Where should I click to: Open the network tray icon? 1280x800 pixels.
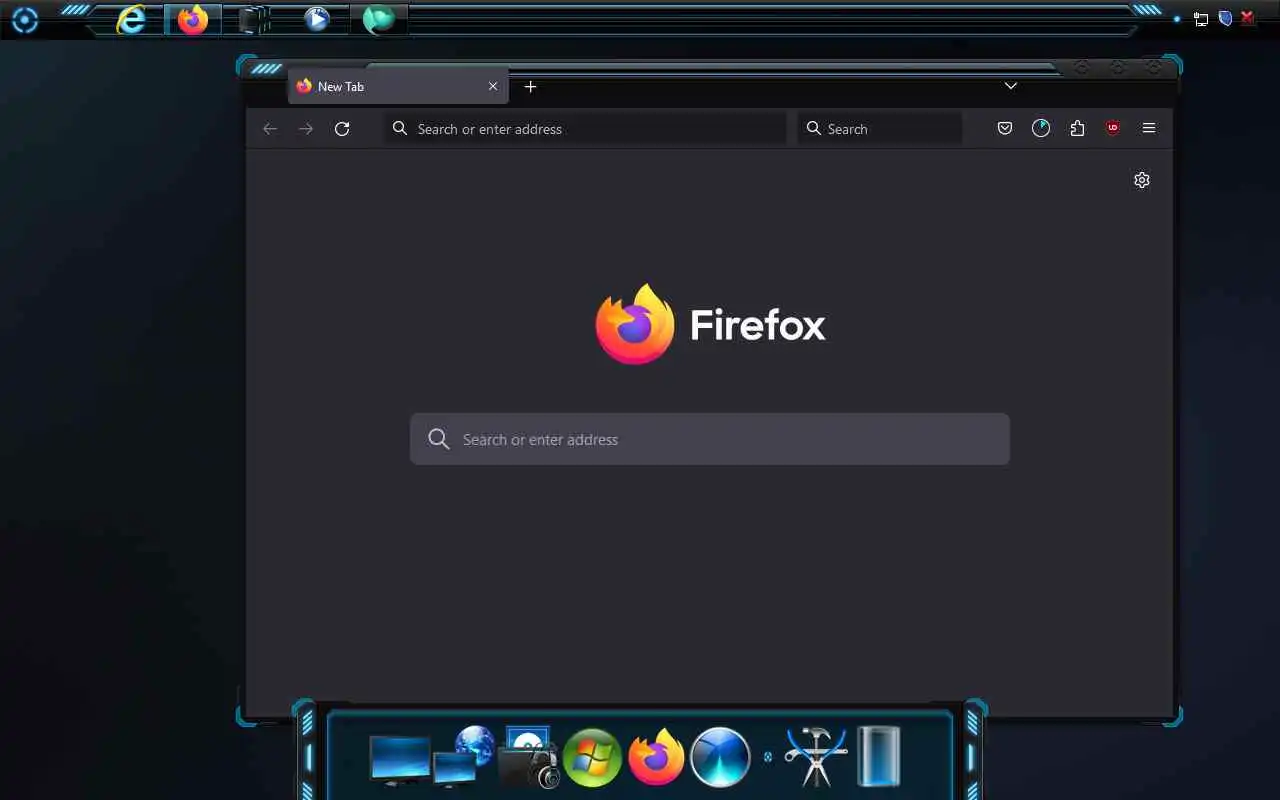point(1201,19)
